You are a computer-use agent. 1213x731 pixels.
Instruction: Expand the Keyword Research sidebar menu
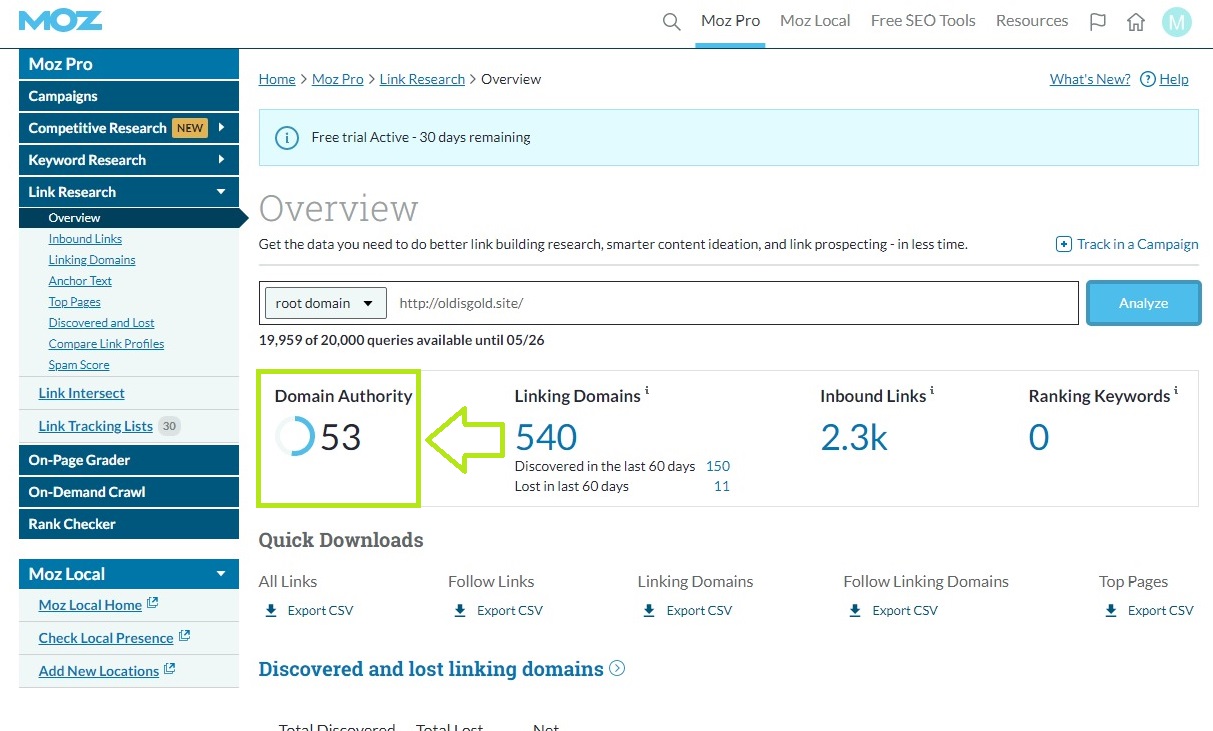point(221,160)
